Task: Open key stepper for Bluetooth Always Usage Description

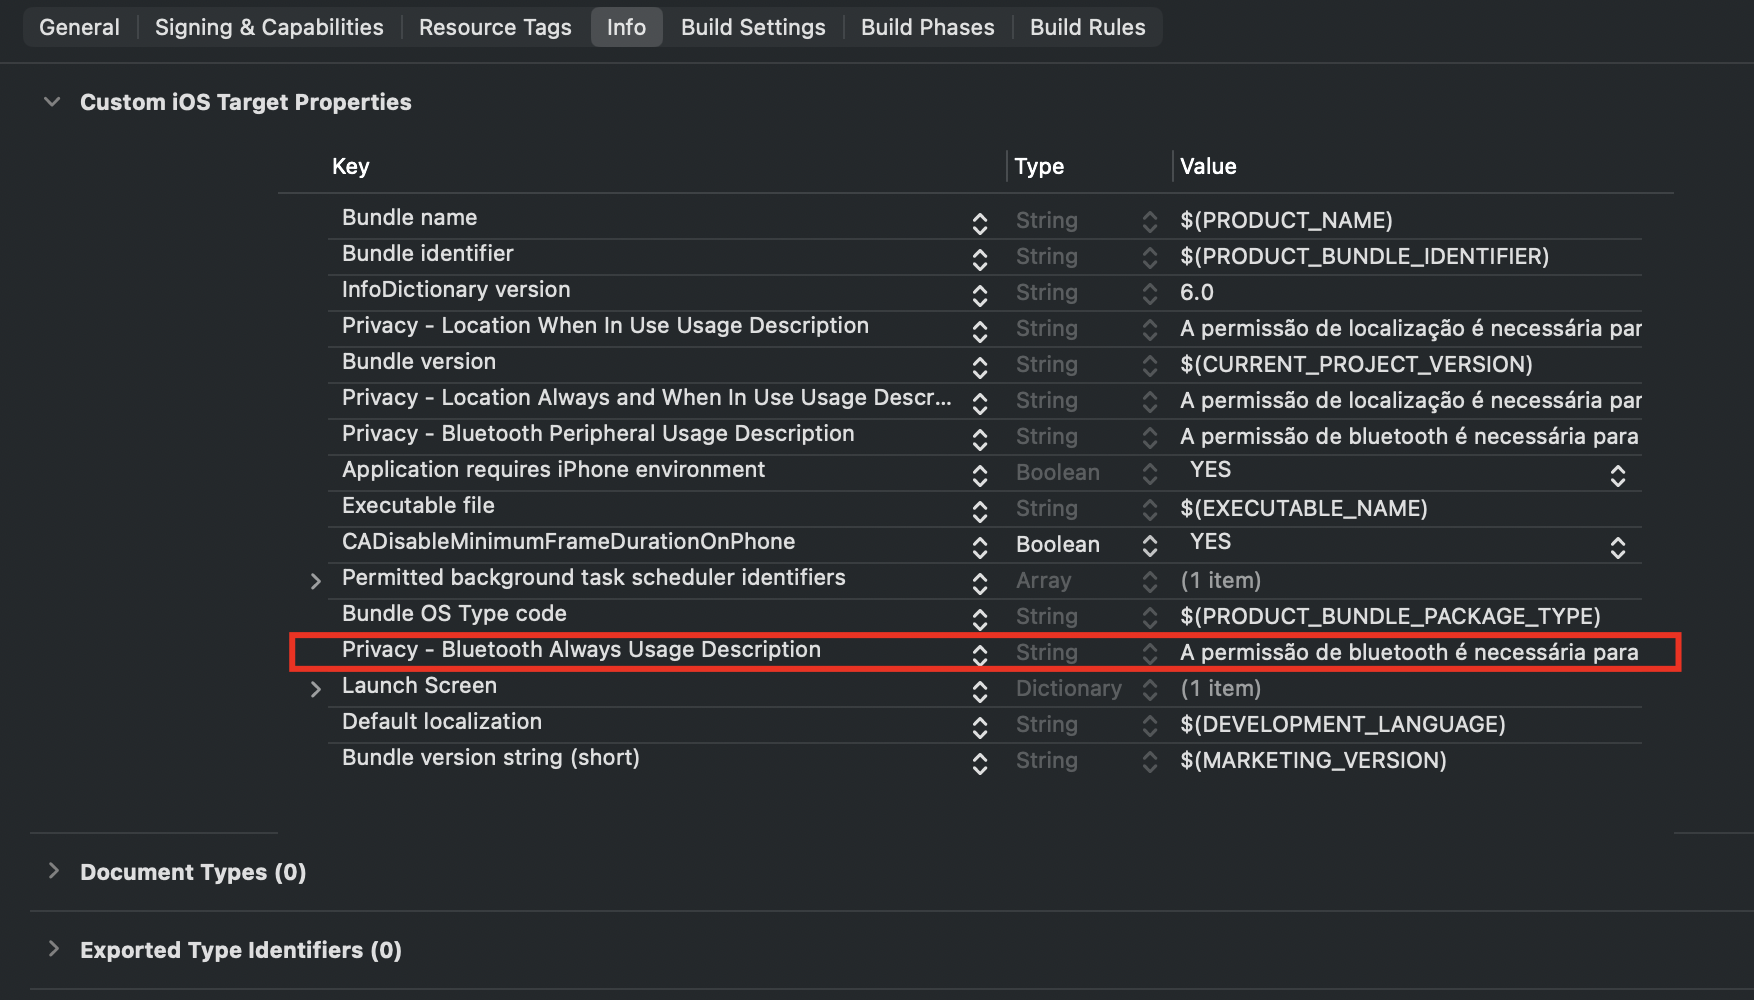Action: [980, 655]
